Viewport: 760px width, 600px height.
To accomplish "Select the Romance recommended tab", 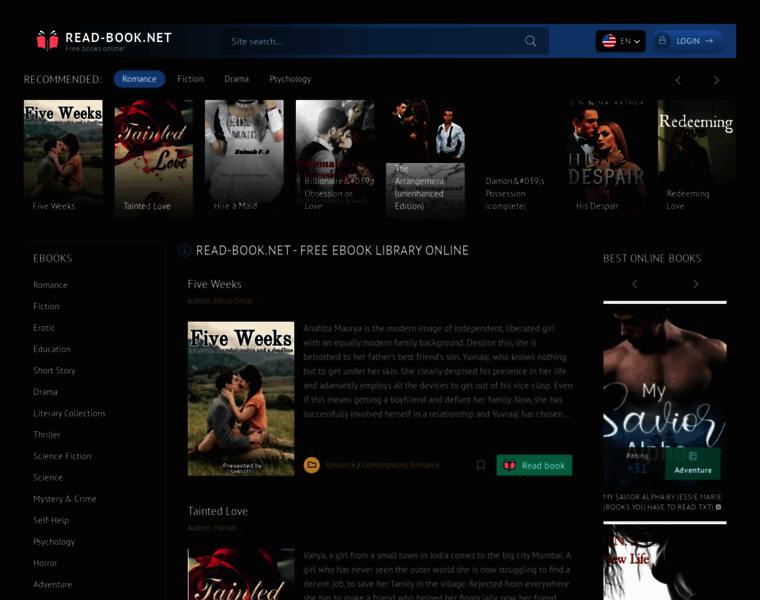I will [x=139, y=79].
